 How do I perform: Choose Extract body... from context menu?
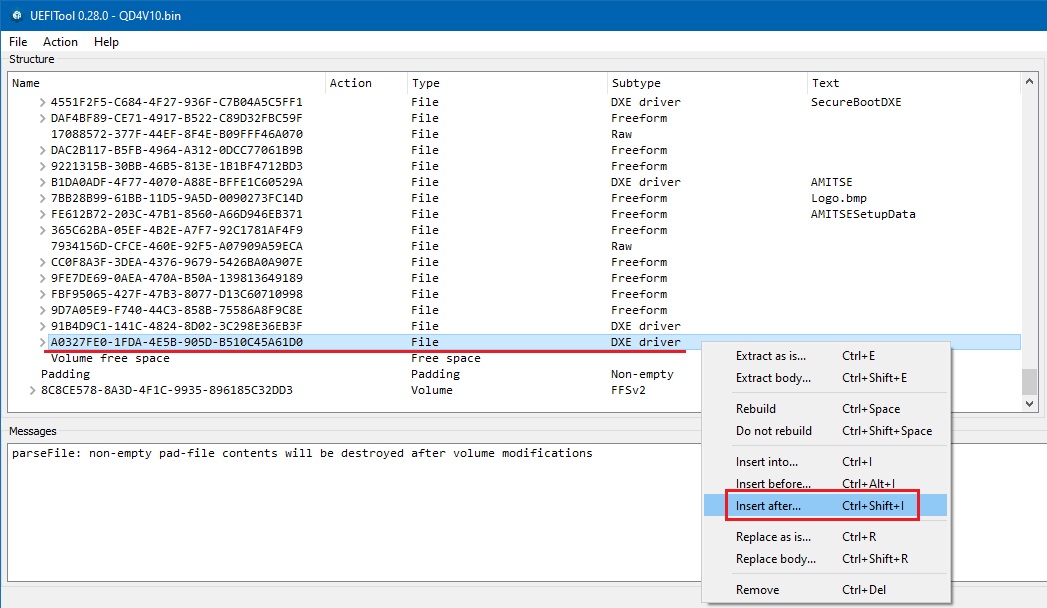click(825, 378)
